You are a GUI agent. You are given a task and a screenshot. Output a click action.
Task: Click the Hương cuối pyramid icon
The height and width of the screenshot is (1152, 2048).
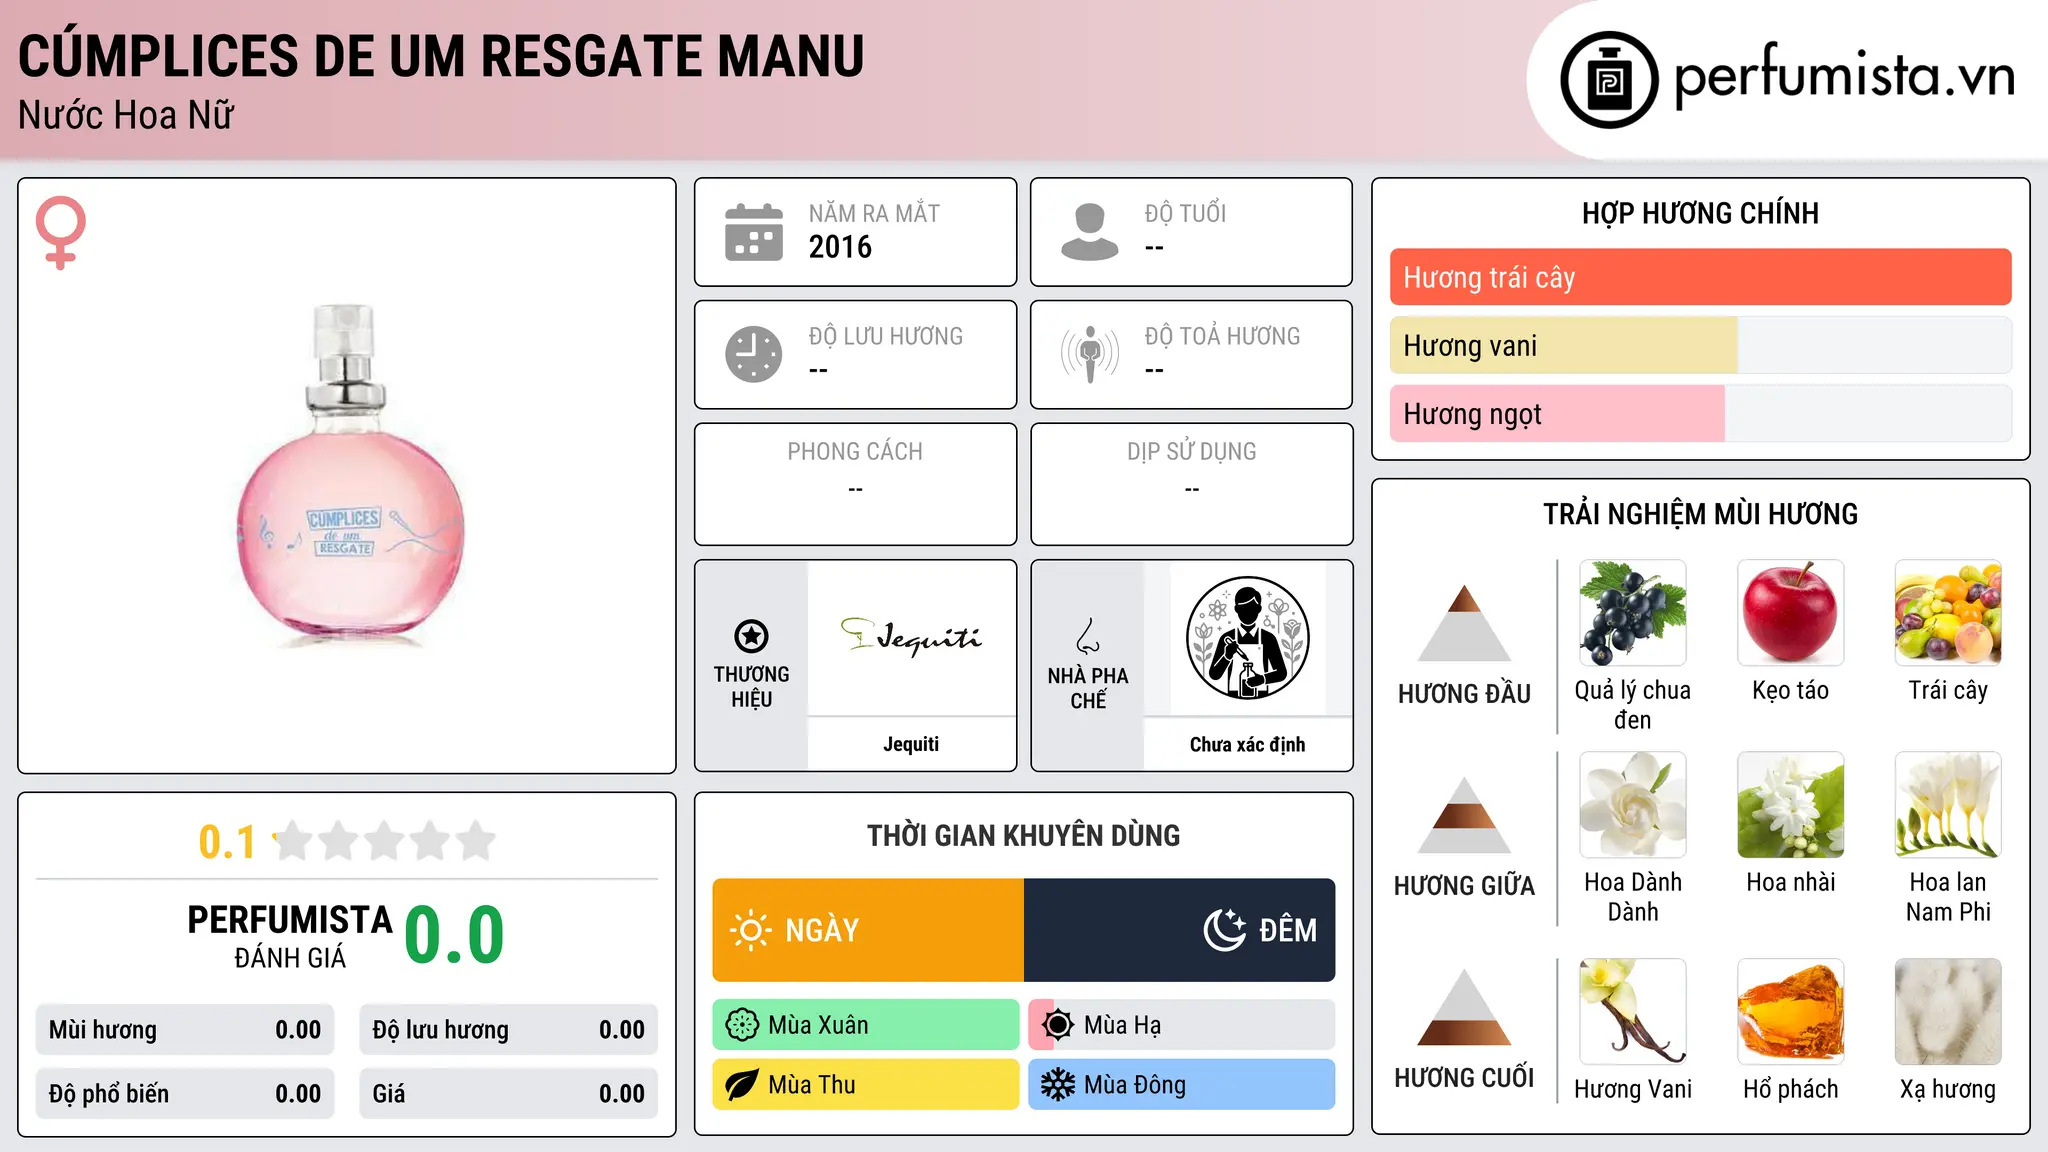(x=1464, y=1007)
